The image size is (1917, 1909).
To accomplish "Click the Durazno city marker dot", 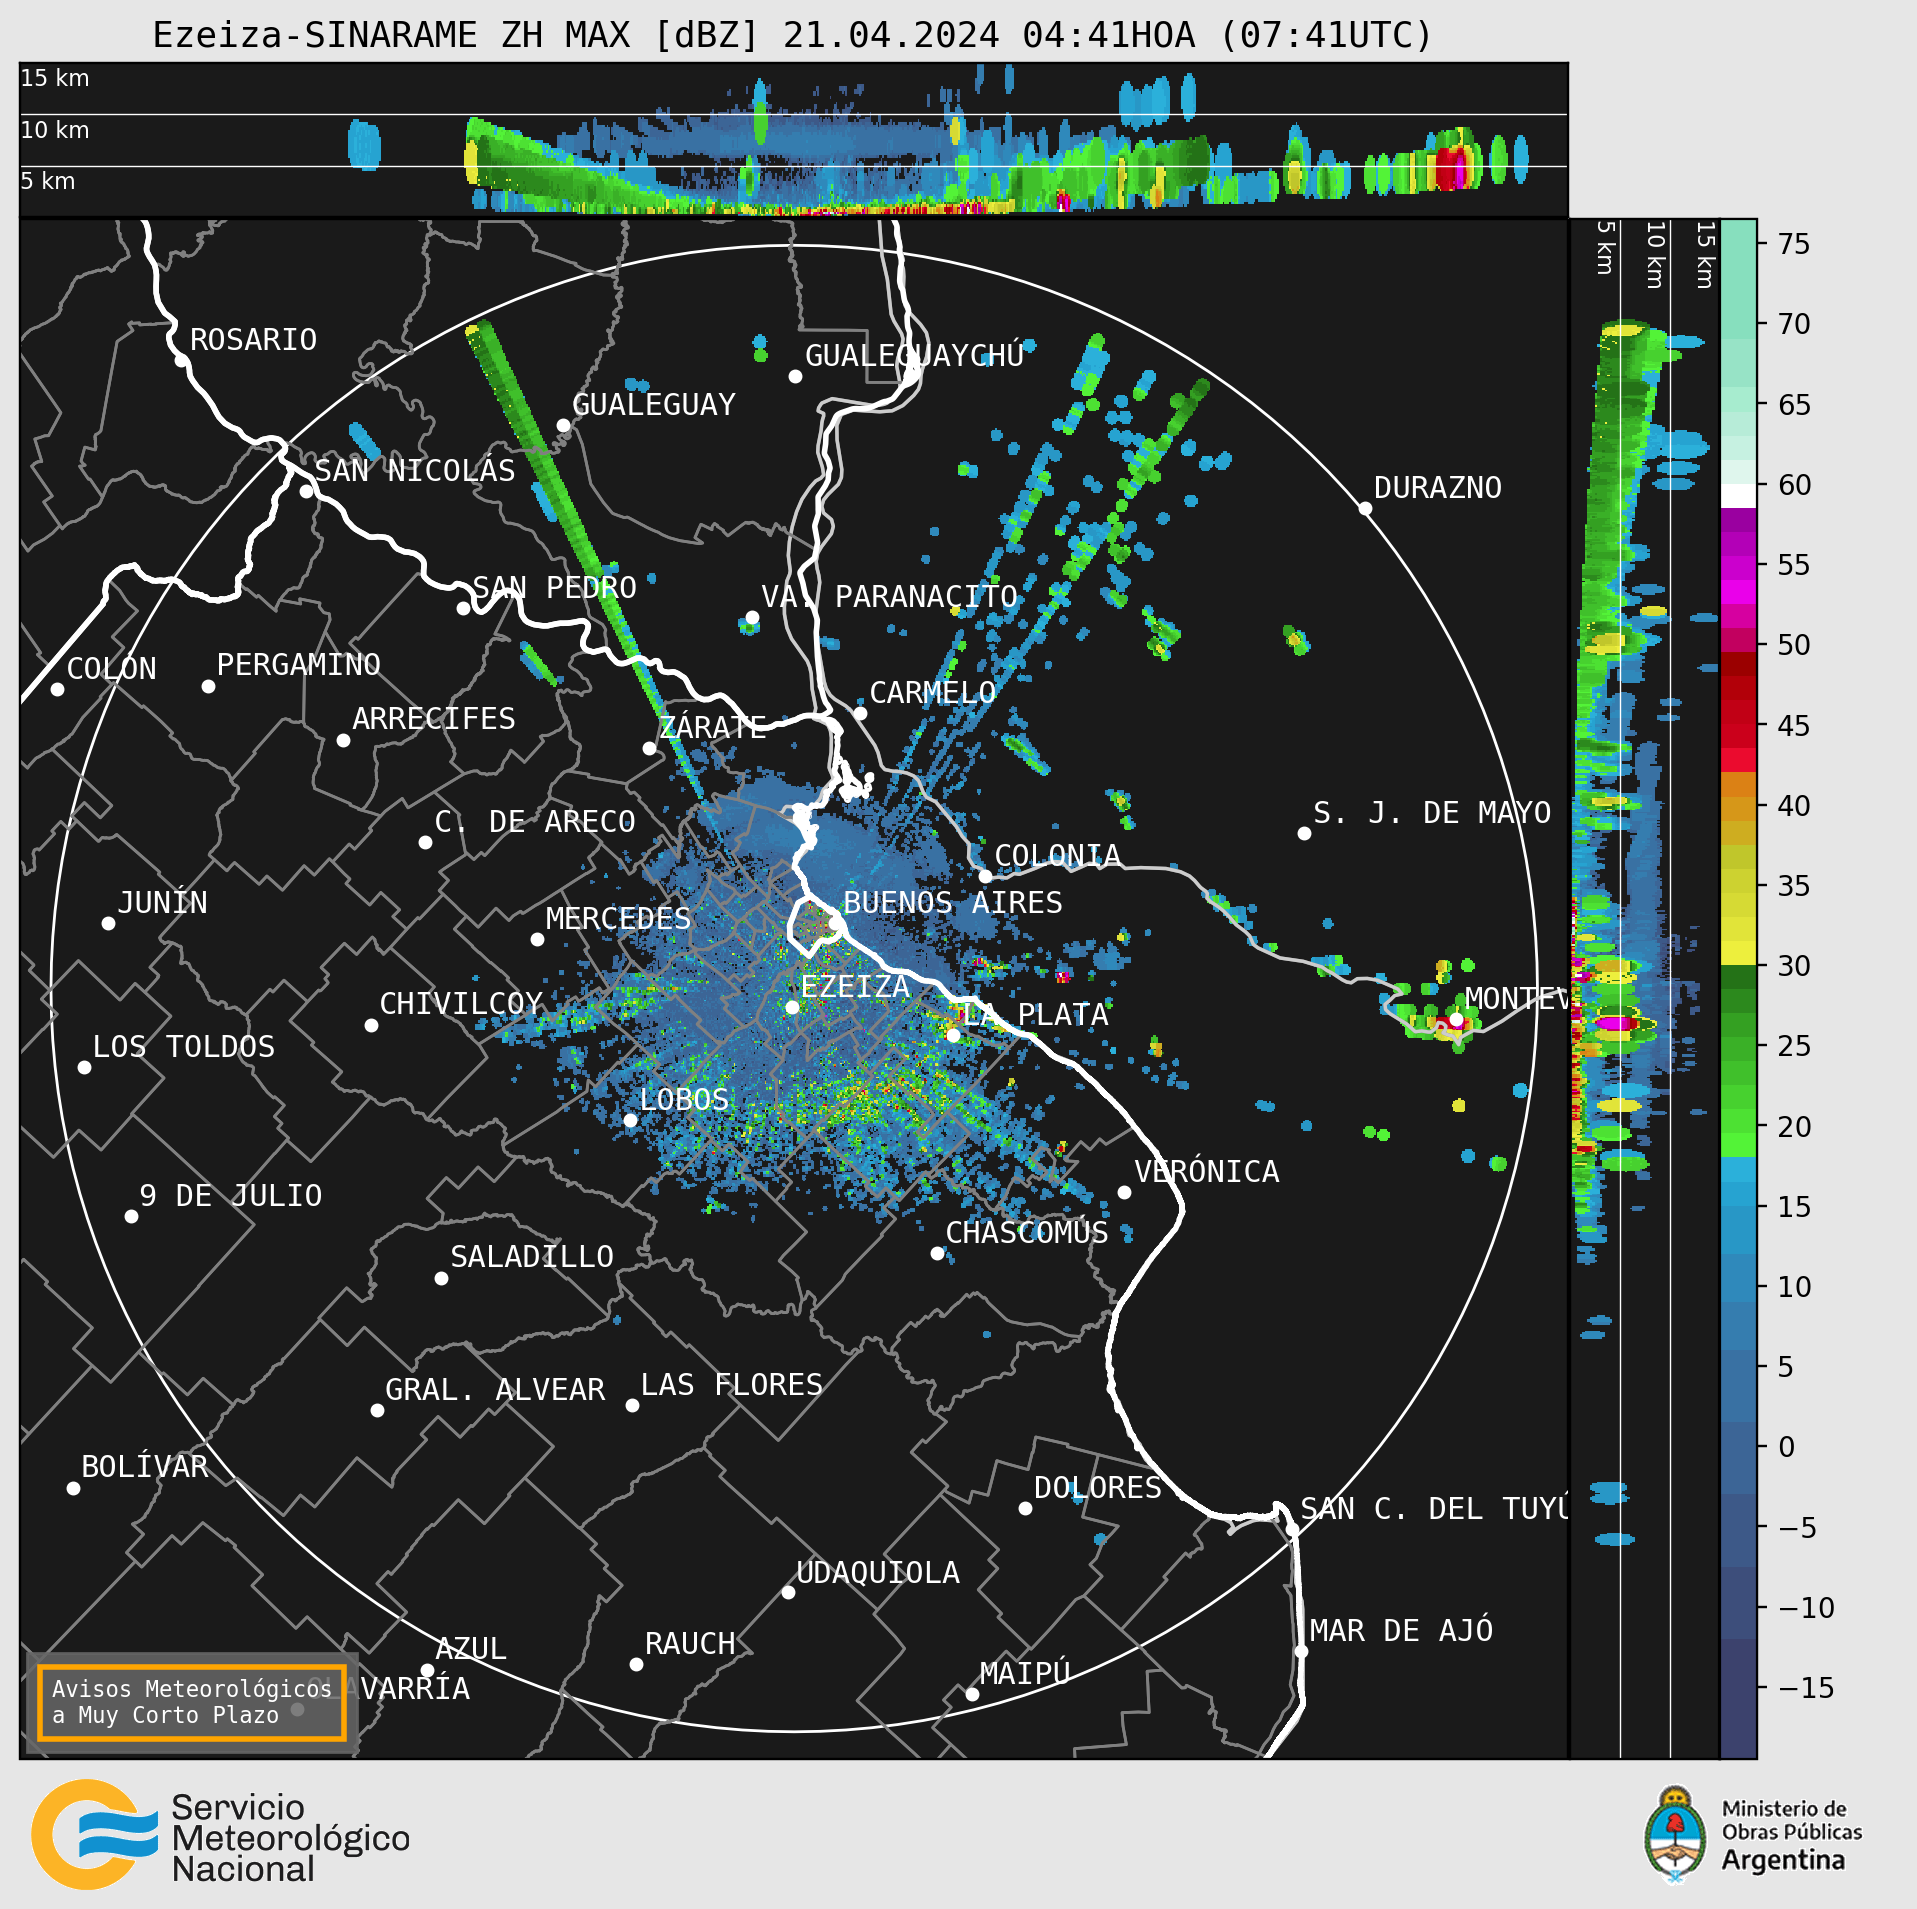I will (1365, 509).
